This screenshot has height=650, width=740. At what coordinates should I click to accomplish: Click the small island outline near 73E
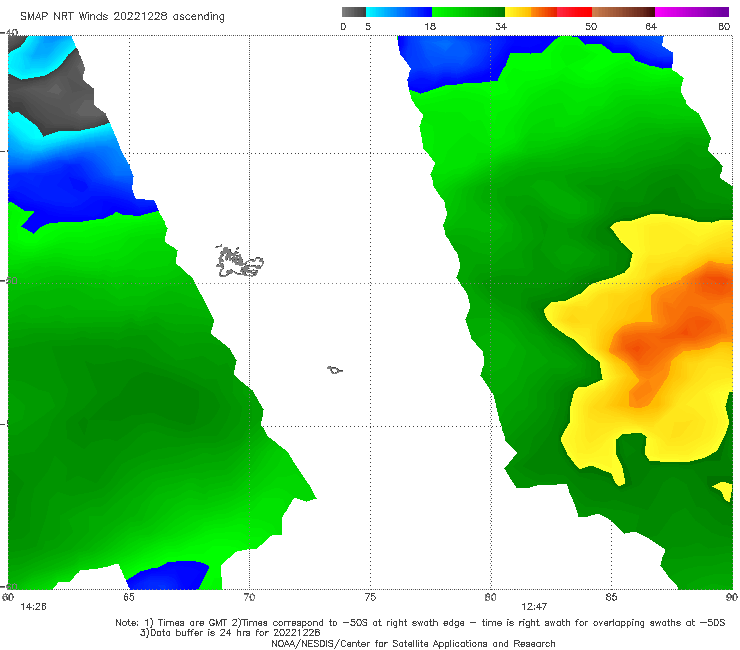tap(335, 370)
